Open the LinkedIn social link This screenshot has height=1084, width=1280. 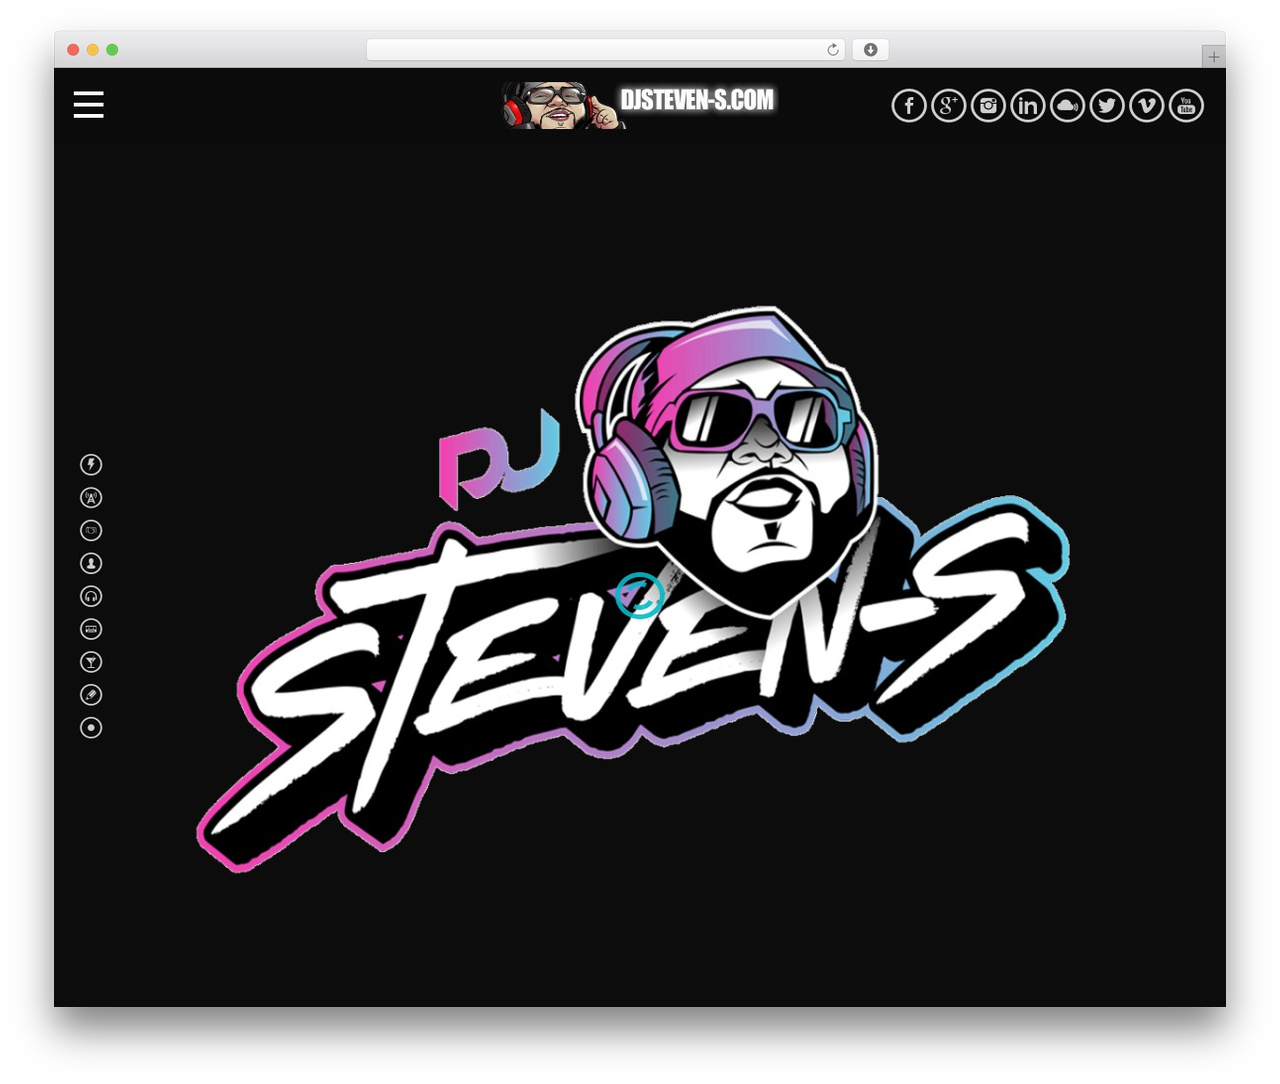tap(1028, 105)
